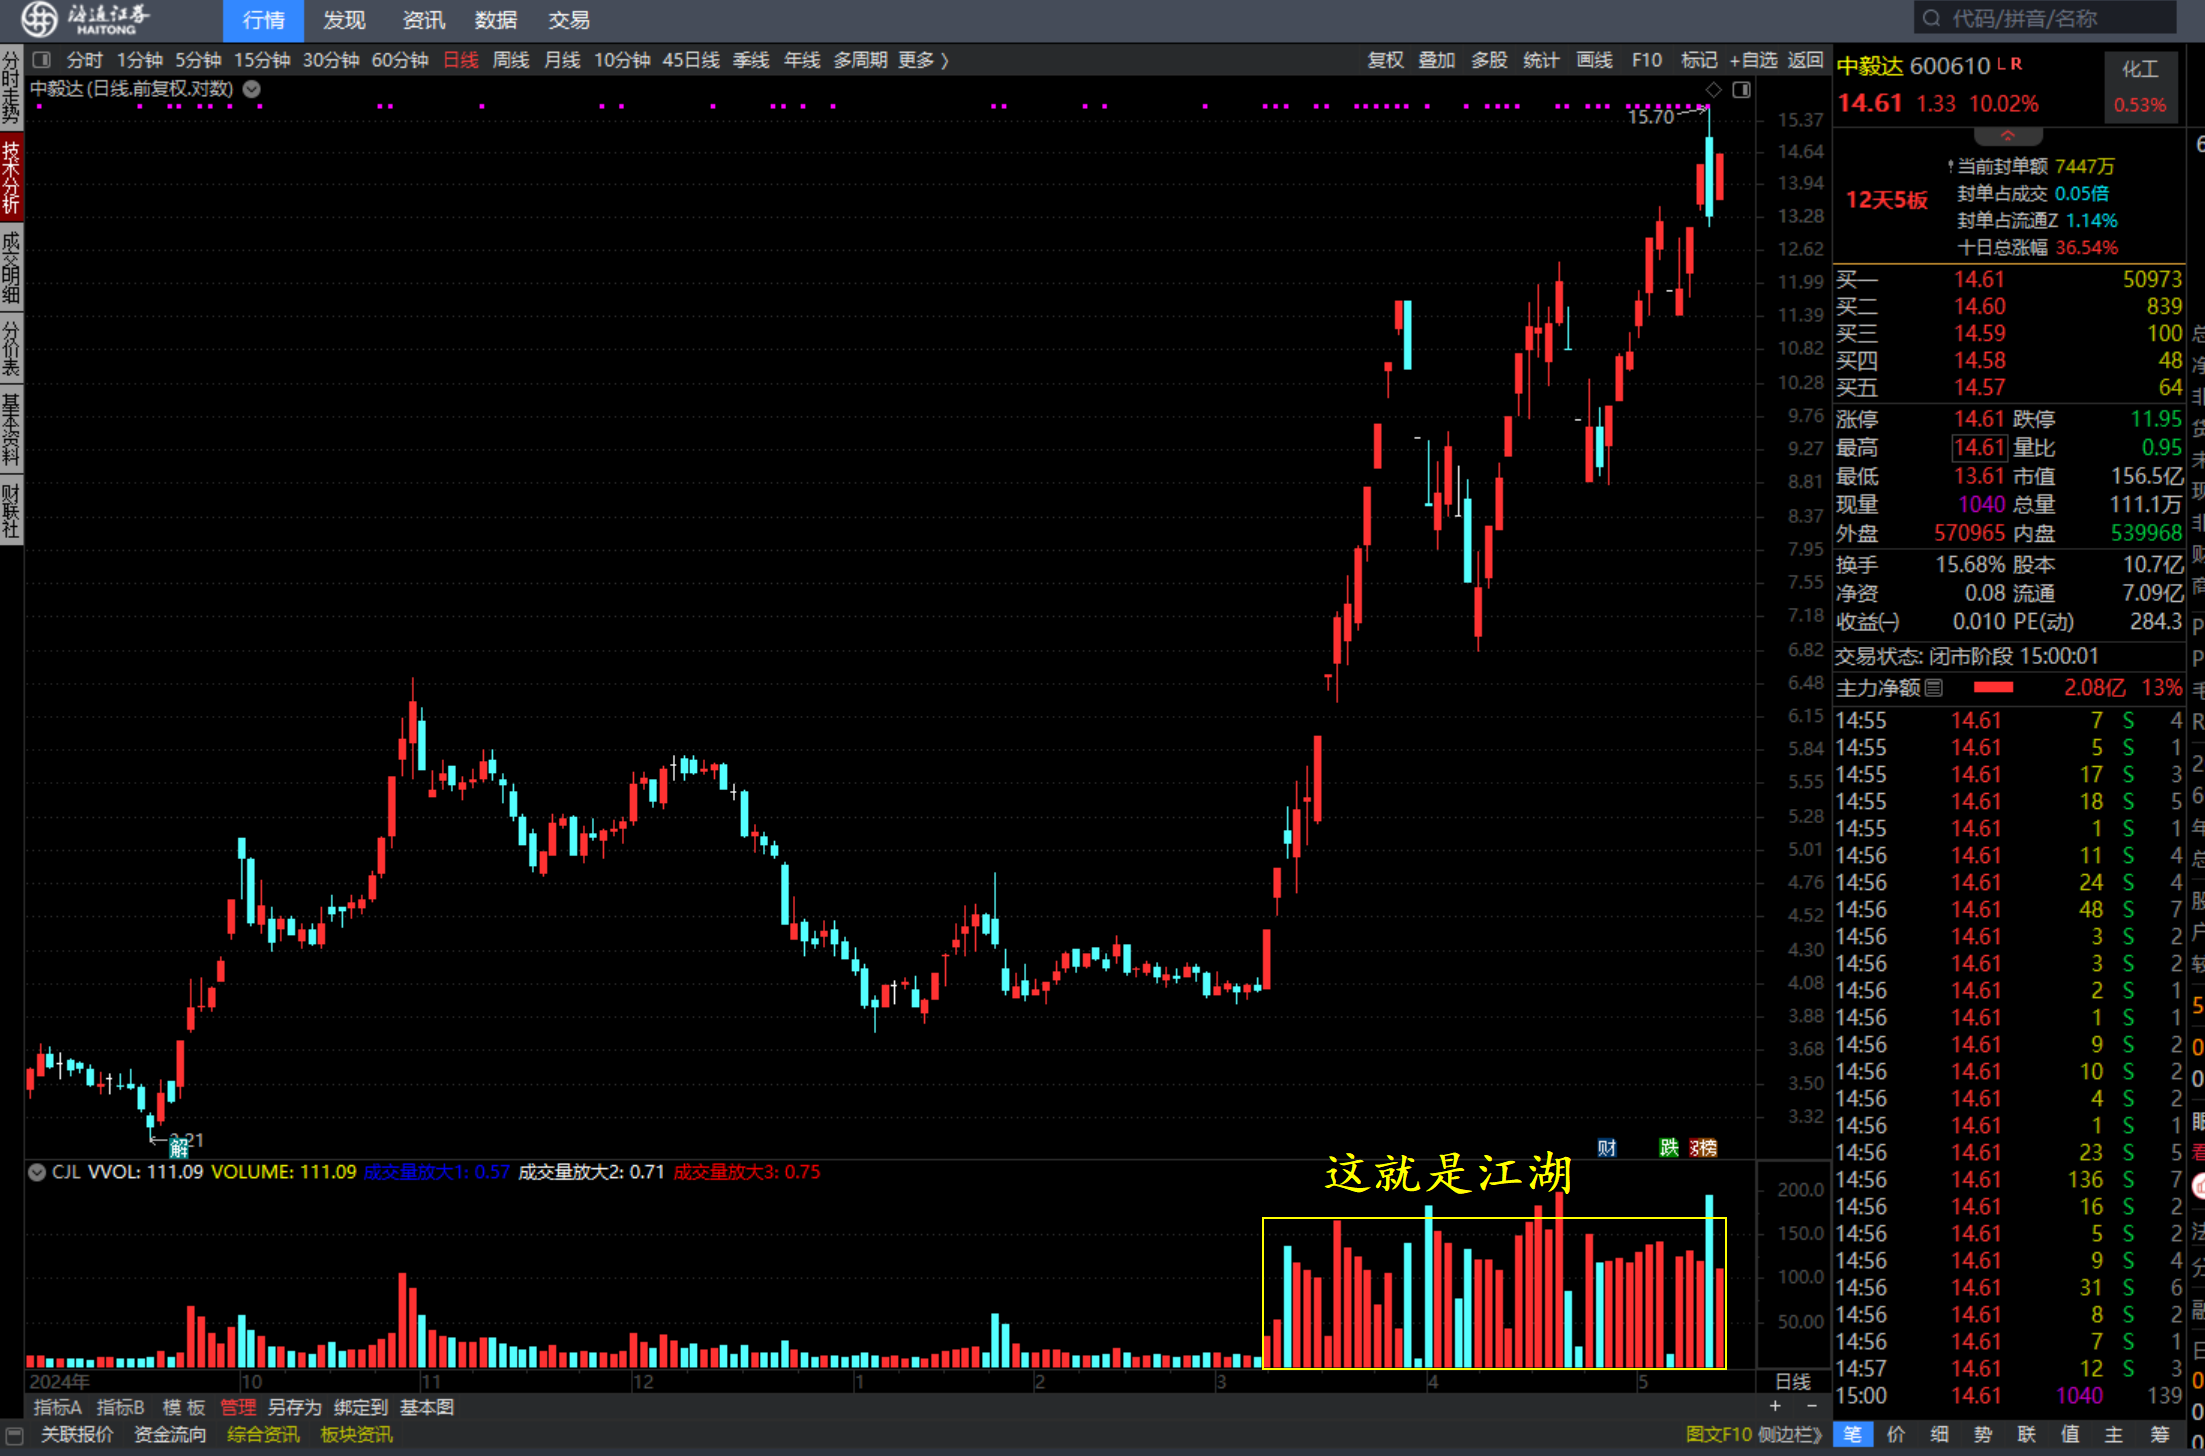Toggle left panel layout icon beside 分时
Screen dimensions: 2205x1456
(x=41, y=60)
